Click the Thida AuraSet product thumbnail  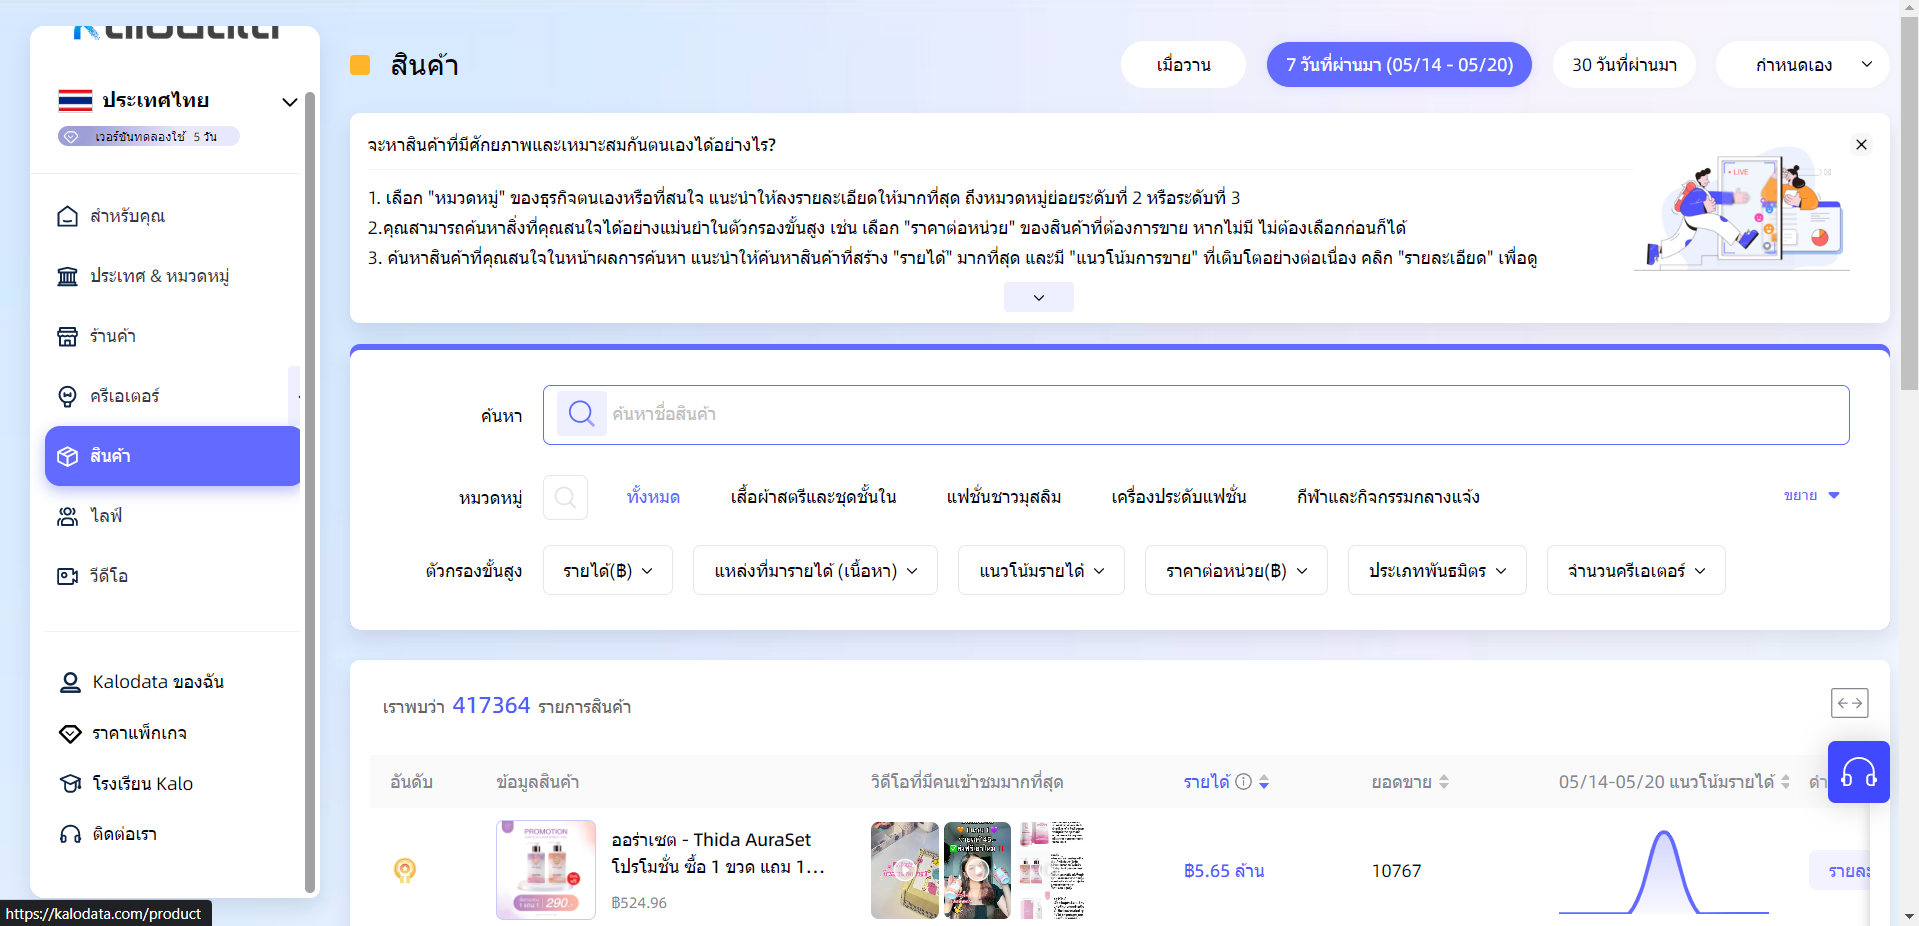point(545,869)
